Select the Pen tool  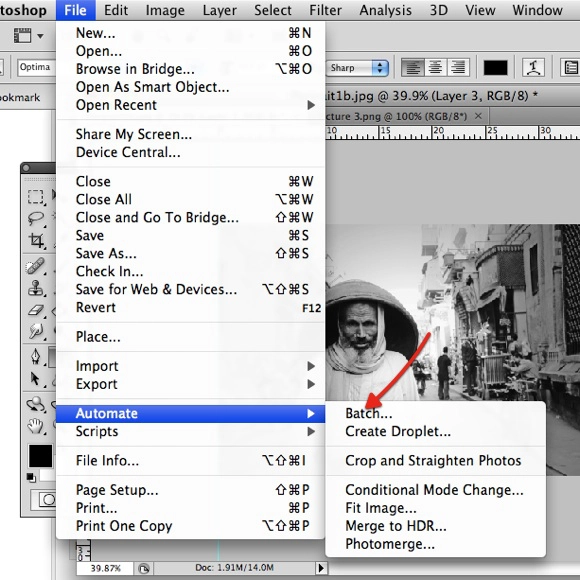[36, 357]
